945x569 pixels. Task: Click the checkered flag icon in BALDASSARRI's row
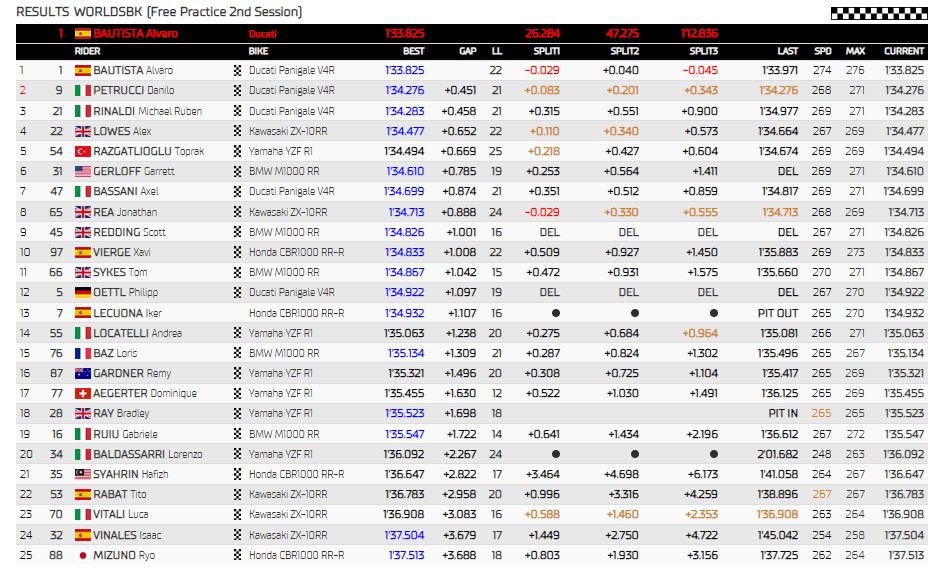237,454
